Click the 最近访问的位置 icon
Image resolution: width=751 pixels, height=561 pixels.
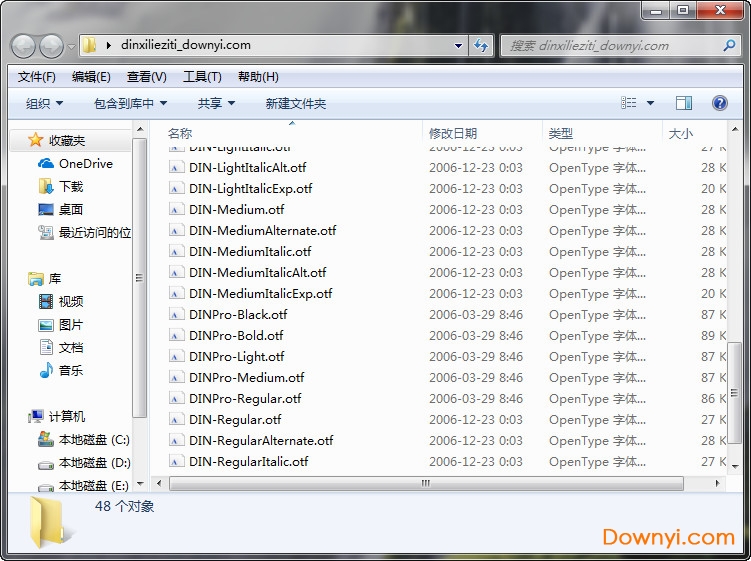coord(46,232)
